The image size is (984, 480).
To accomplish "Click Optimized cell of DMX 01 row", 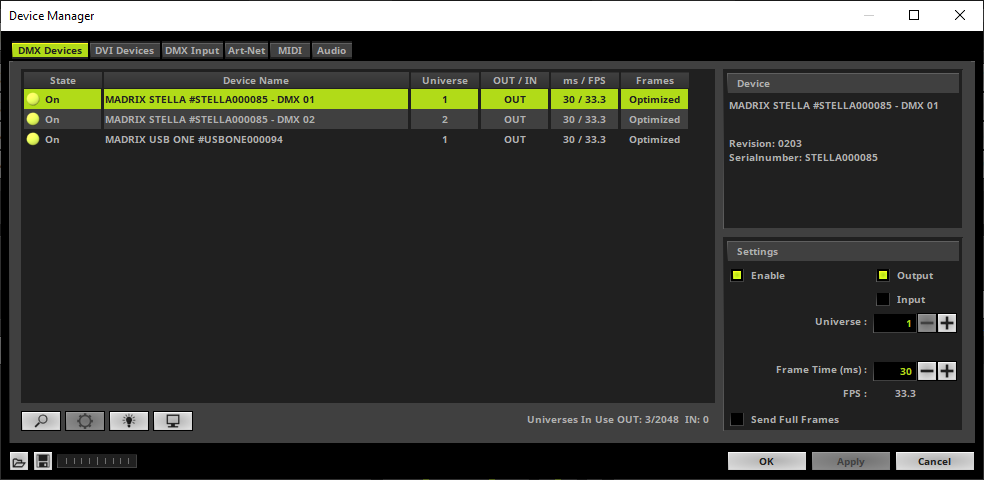I will (655, 99).
